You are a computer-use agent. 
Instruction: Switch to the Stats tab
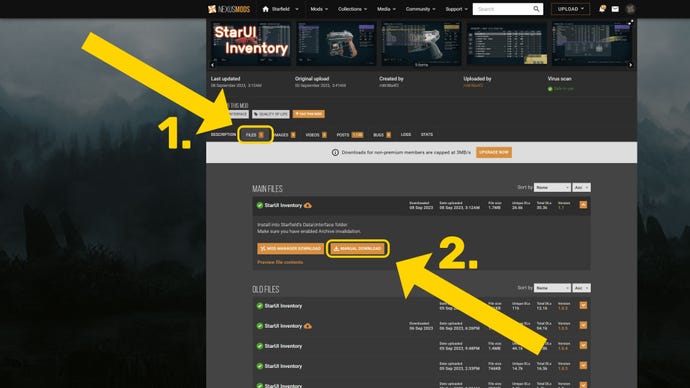[427, 135]
